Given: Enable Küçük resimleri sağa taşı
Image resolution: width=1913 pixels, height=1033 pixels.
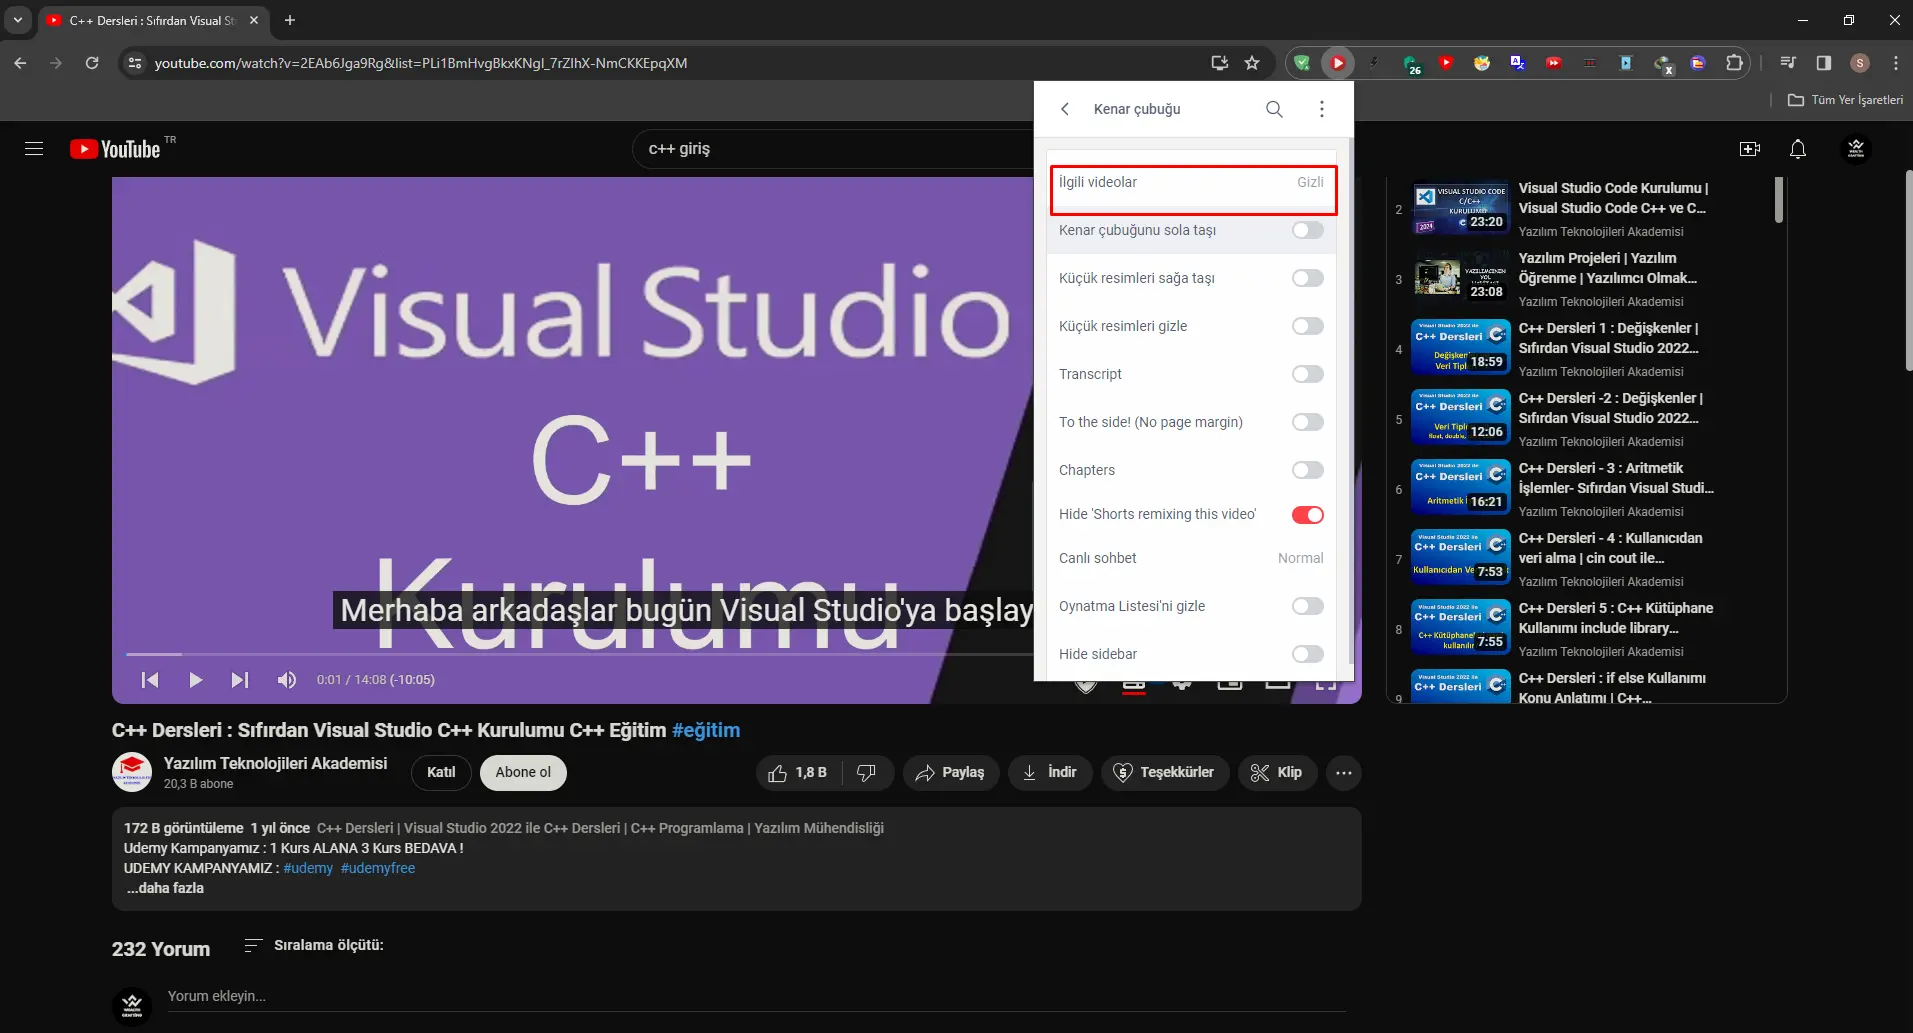Looking at the screenshot, I should click(x=1307, y=279).
